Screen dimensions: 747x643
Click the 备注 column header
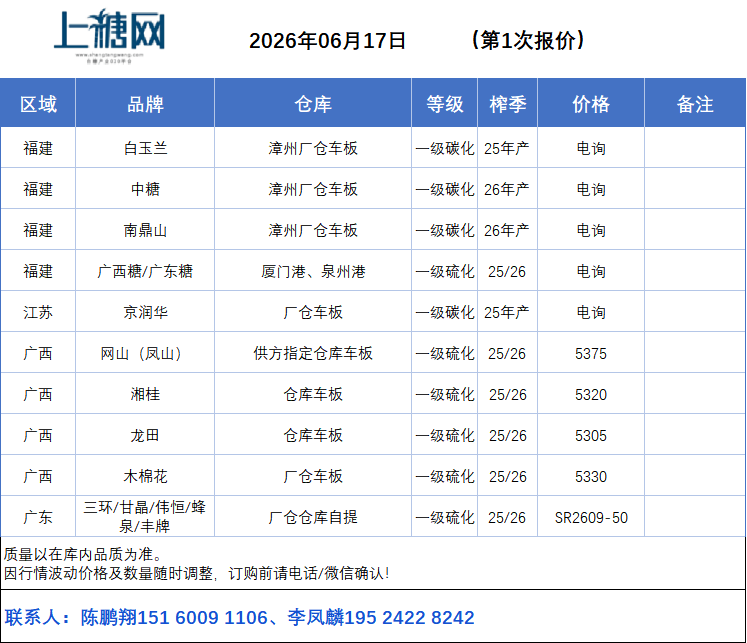point(695,104)
